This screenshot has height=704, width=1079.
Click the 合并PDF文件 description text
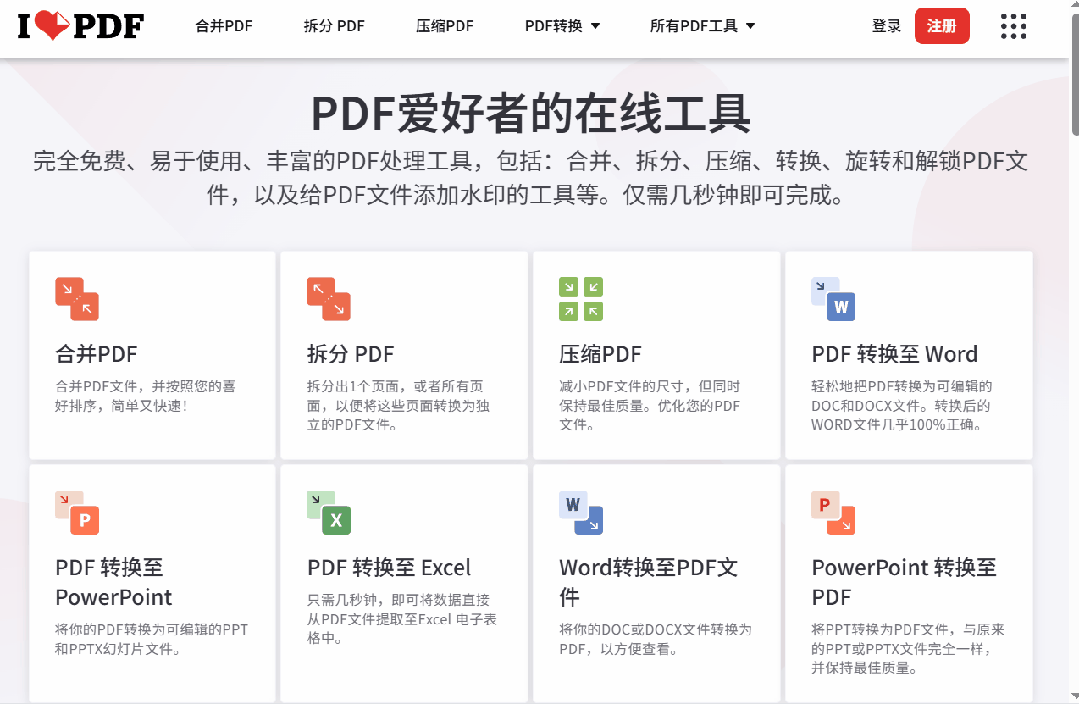(145, 396)
